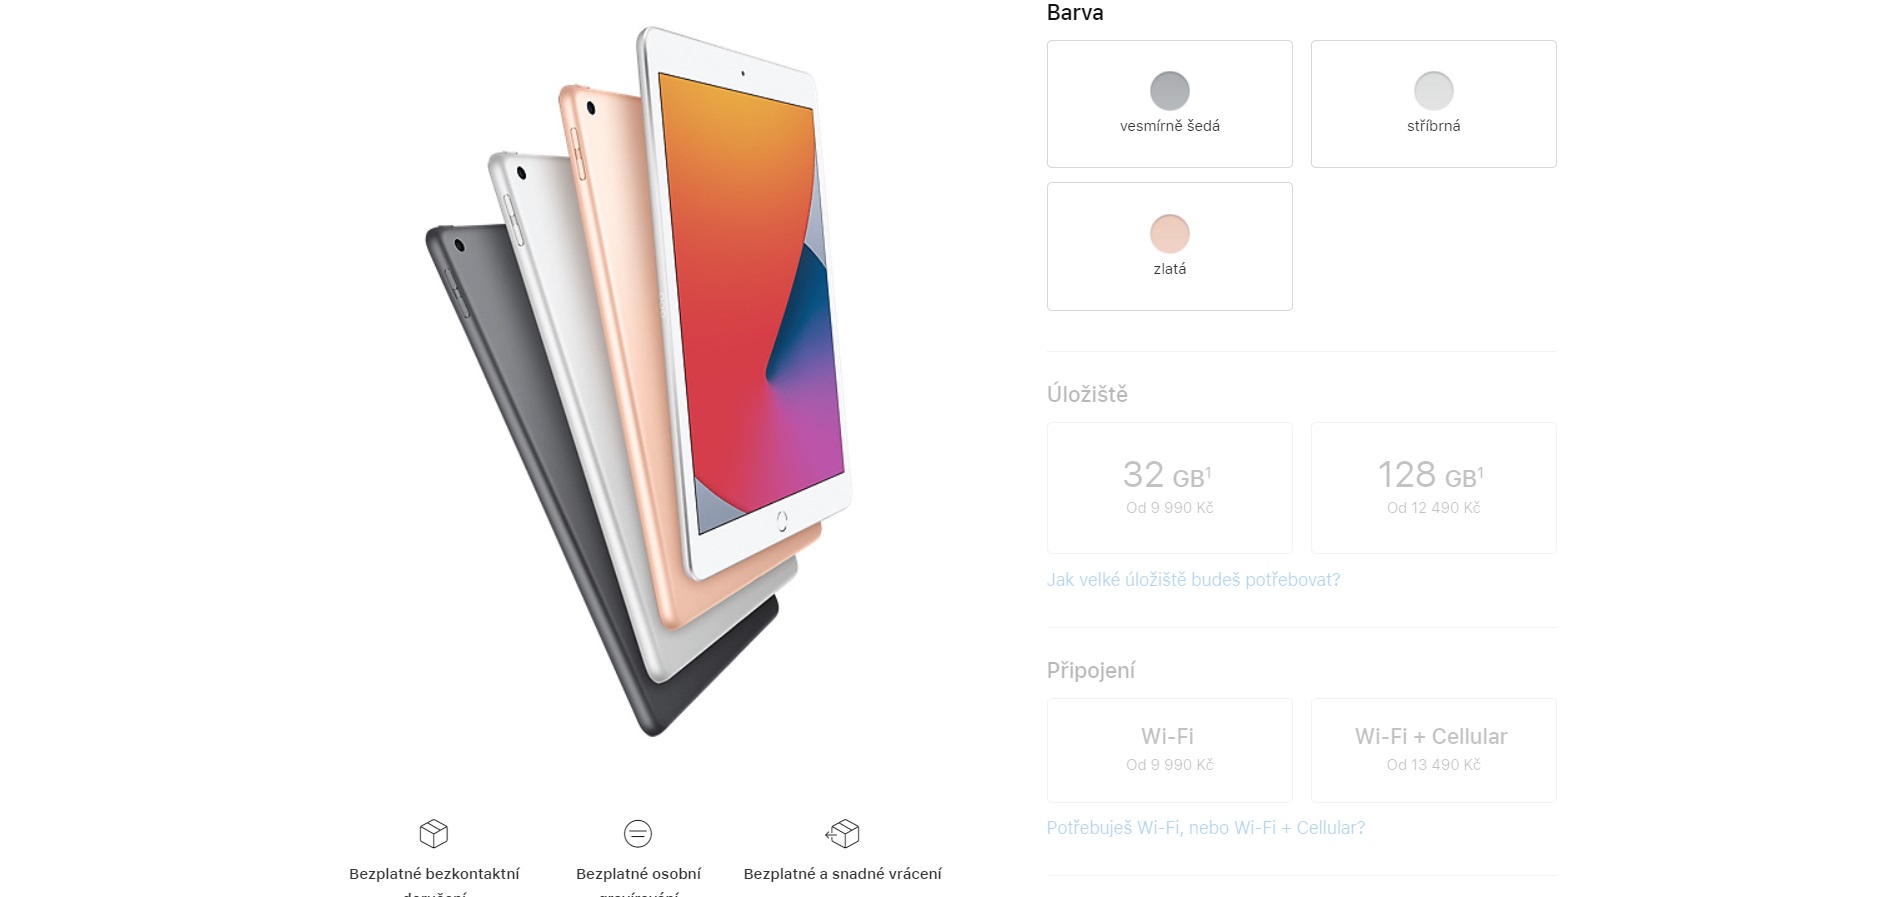Click the free returns box icon
This screenshot has height=897, width=1887.
[842, 833]
